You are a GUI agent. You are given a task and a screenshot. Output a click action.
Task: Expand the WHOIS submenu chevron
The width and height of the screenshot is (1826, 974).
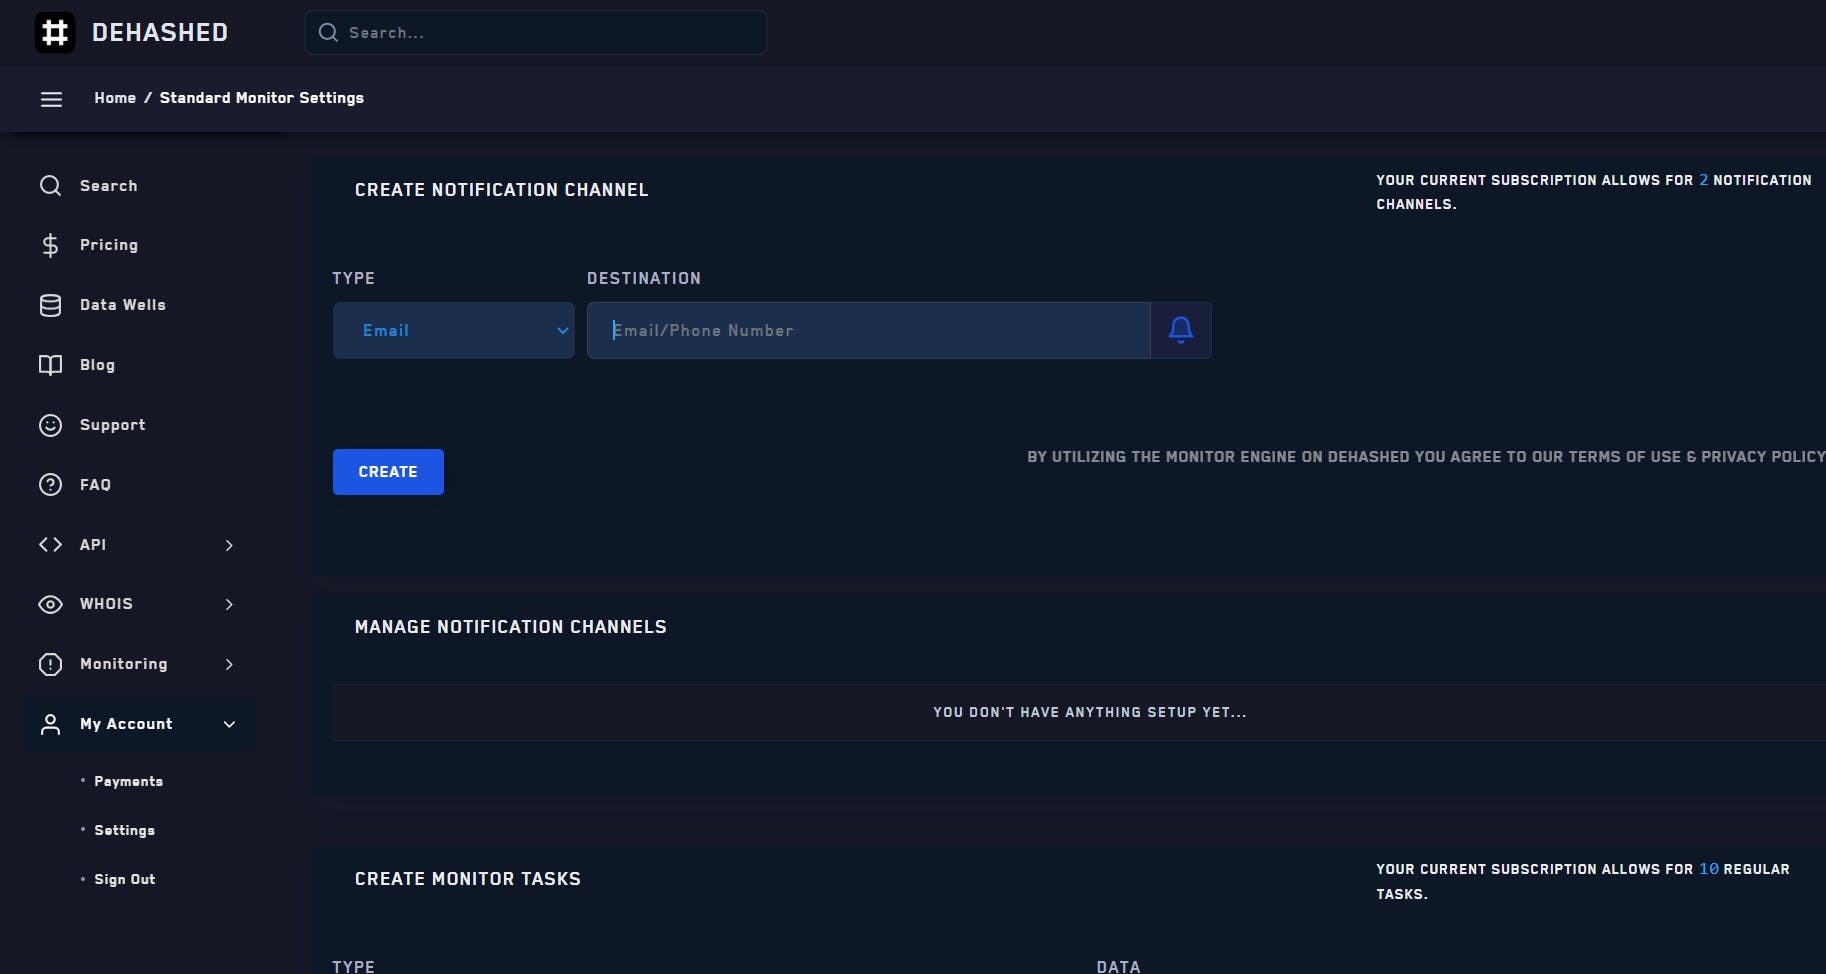click(x=229, y=604)
